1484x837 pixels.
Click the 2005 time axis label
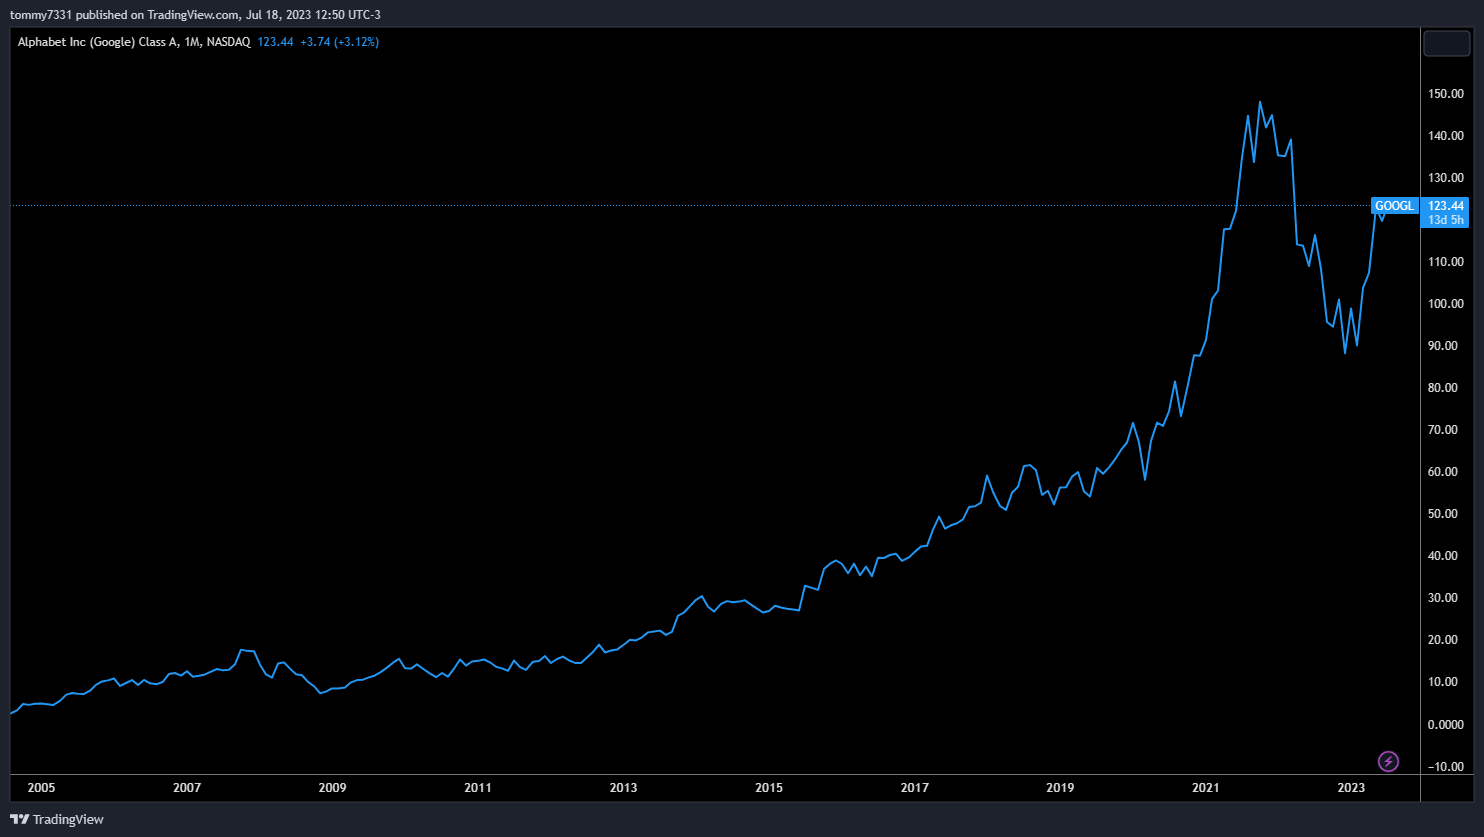(x=41, y=788)
